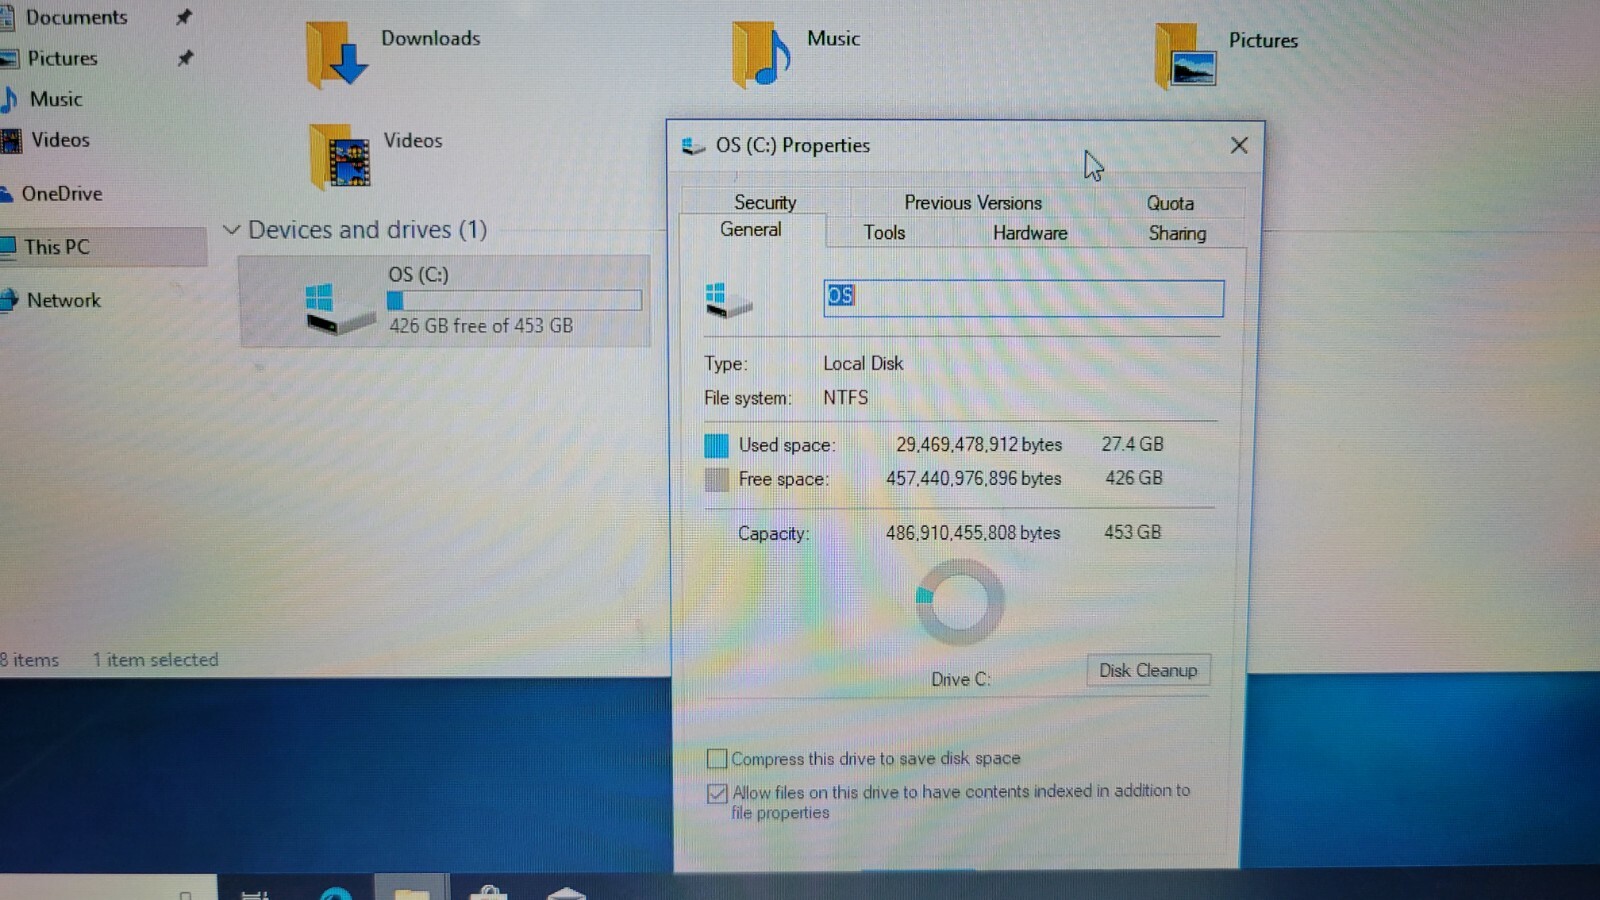Switch to the Sharing tab
This screenshot has width=1600, height=900.
(1177, 233)
